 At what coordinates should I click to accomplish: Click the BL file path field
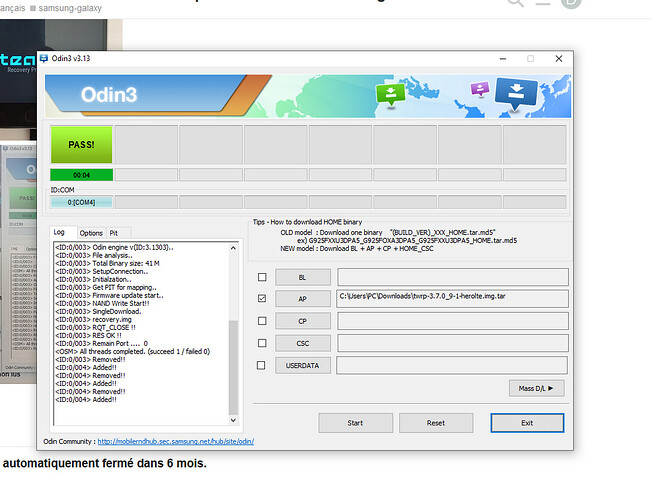pyautogui.click(x=453, y=277)
